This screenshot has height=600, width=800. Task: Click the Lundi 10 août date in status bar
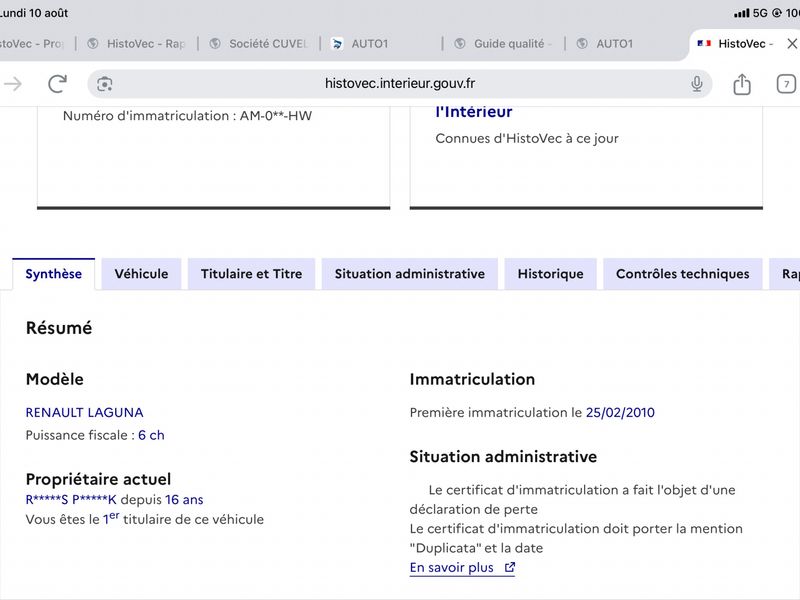[34, 13]
